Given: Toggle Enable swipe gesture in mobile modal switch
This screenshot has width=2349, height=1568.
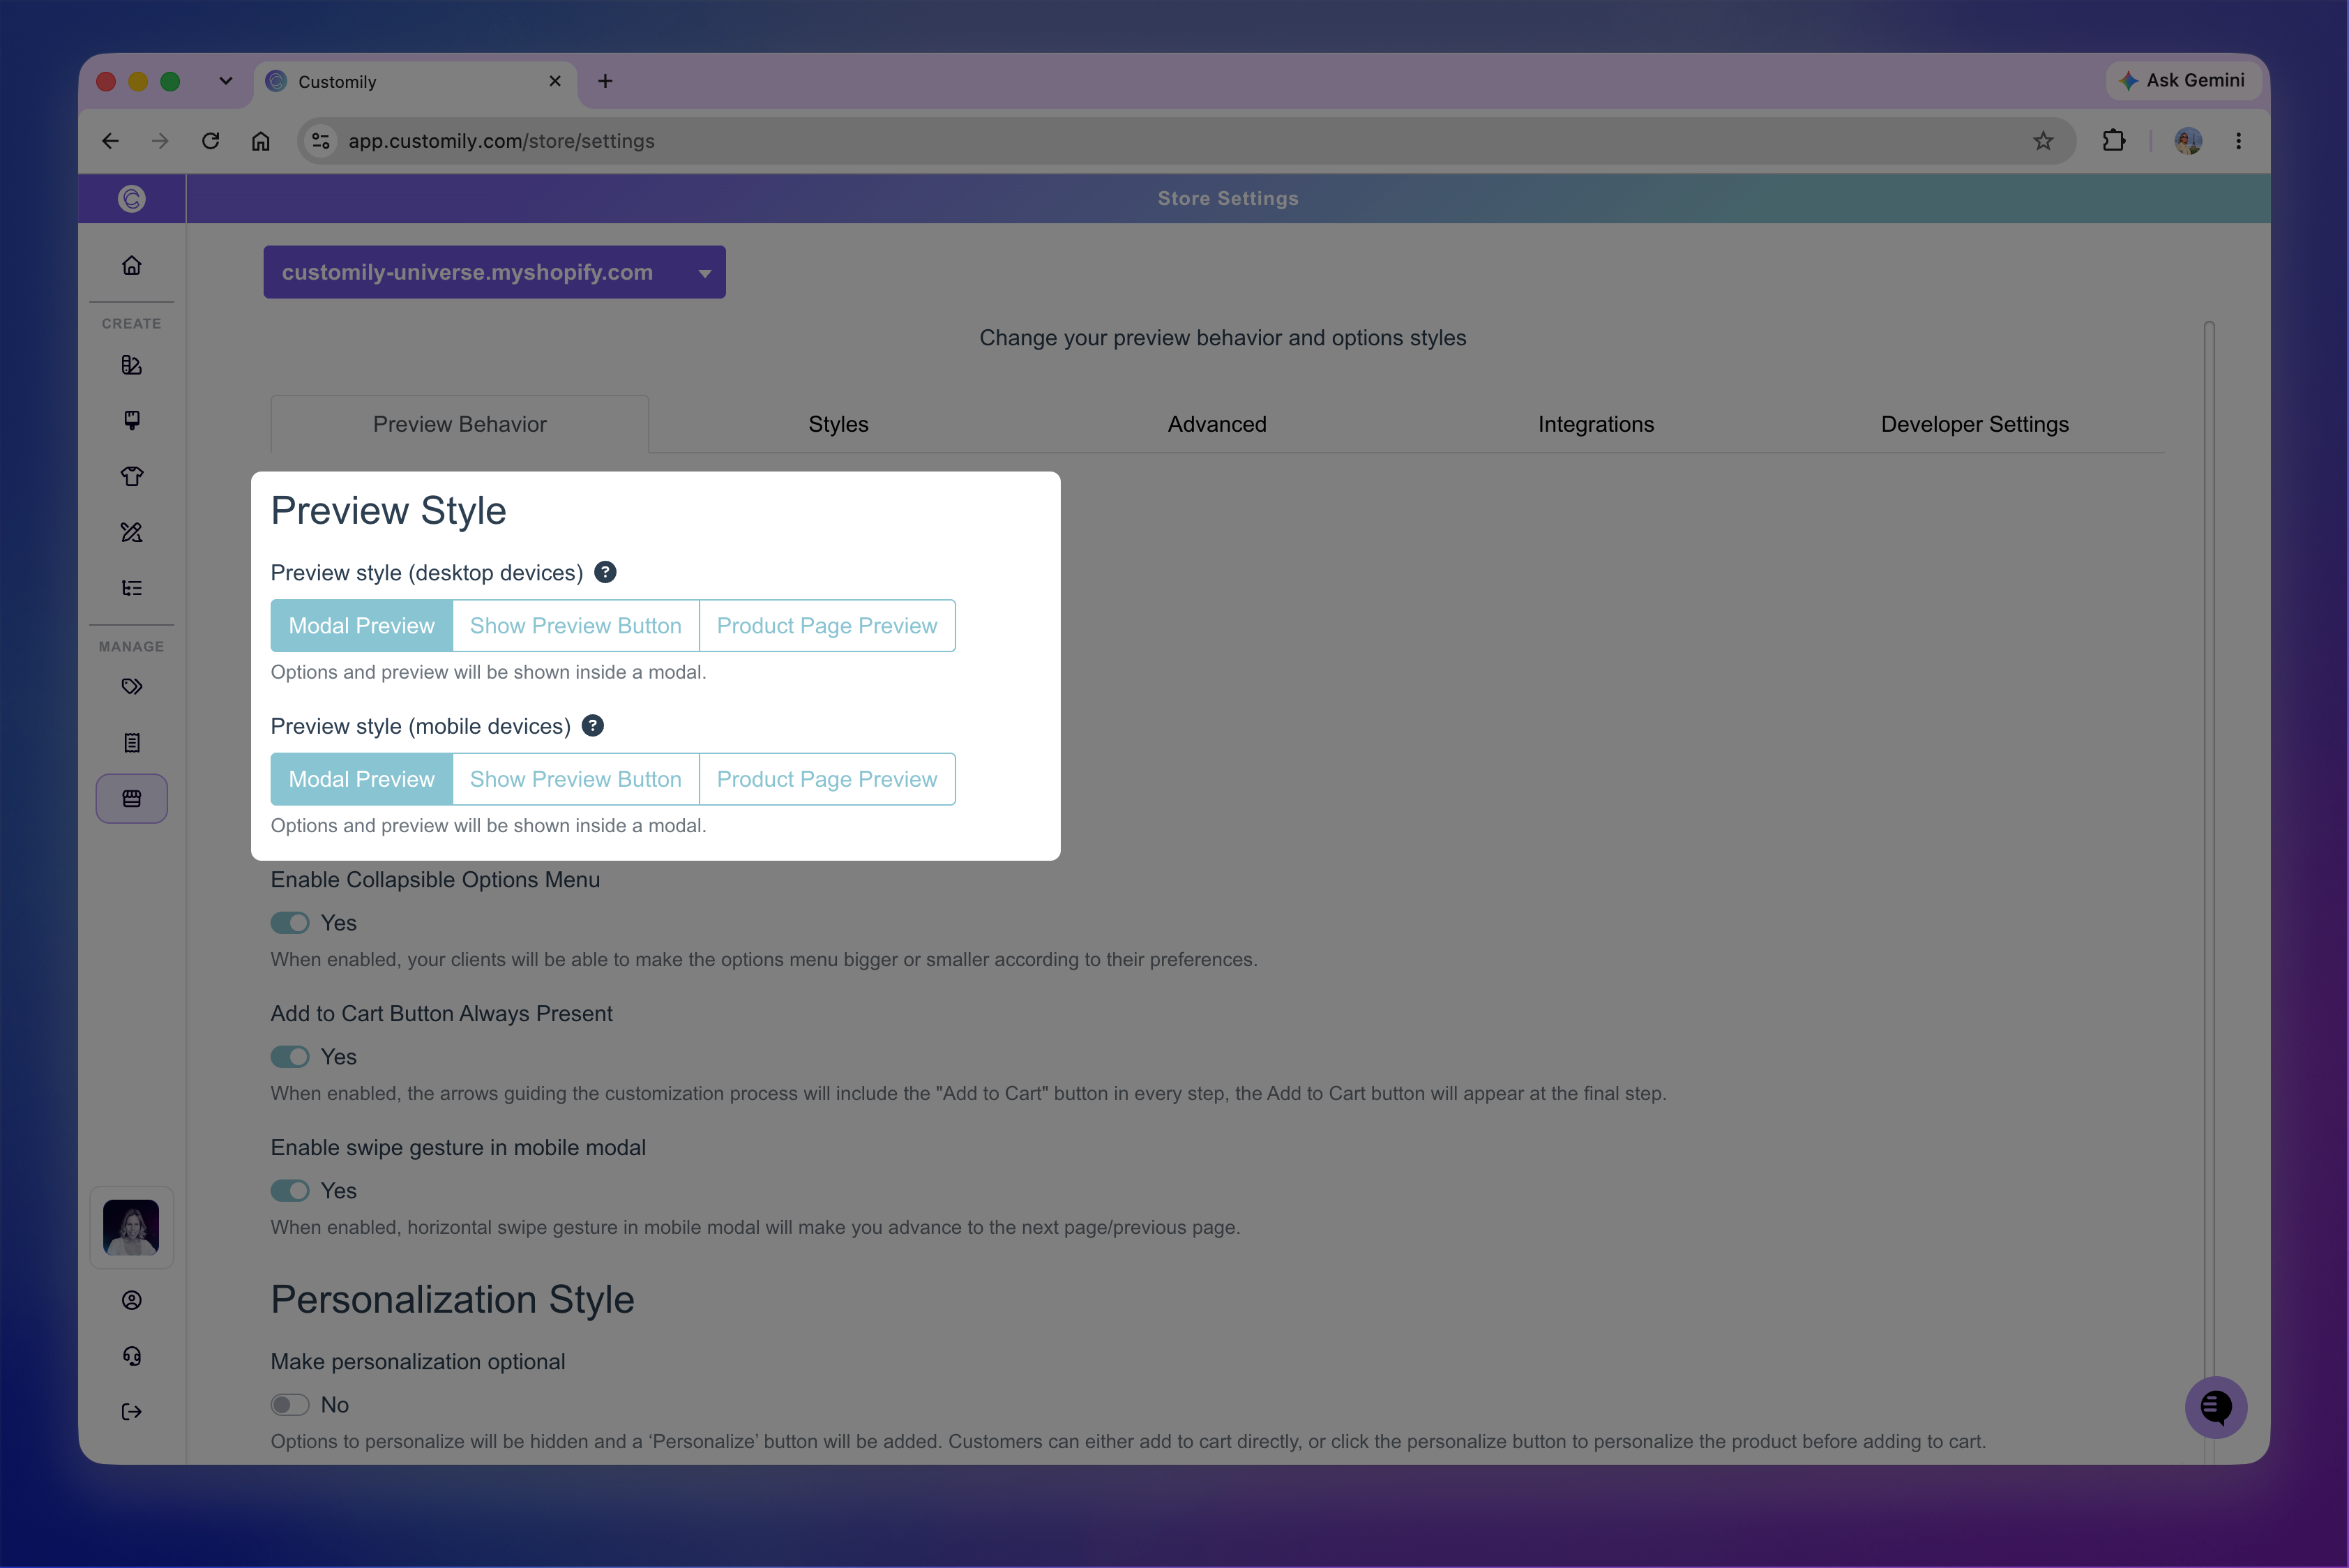Looking at the screenshot, I should [x=290, y=1191].
